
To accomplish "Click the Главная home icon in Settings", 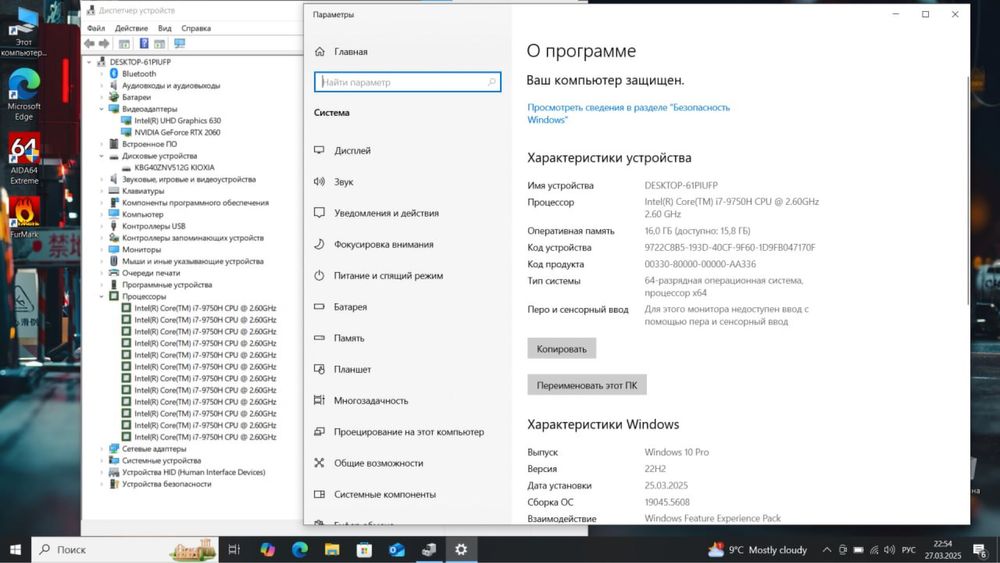I will pyautogui.click(x=320, y=52).
